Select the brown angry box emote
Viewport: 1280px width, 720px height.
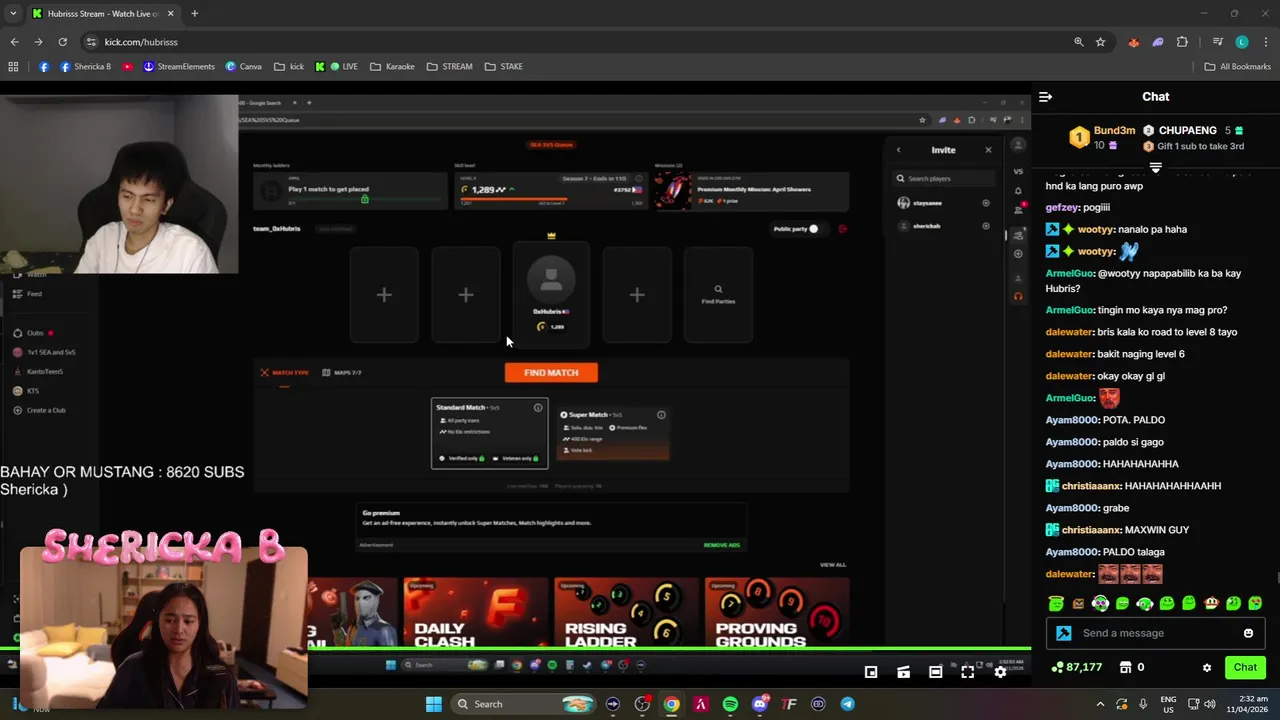coord(1078,604)
